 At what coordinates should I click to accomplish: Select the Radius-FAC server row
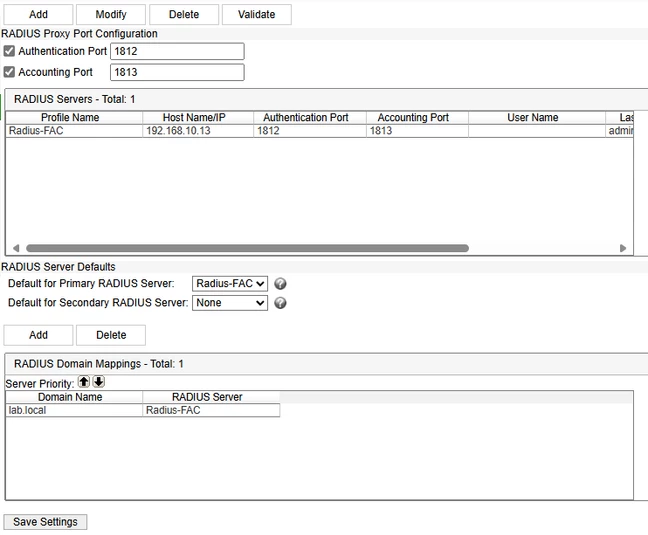(319, 131)
